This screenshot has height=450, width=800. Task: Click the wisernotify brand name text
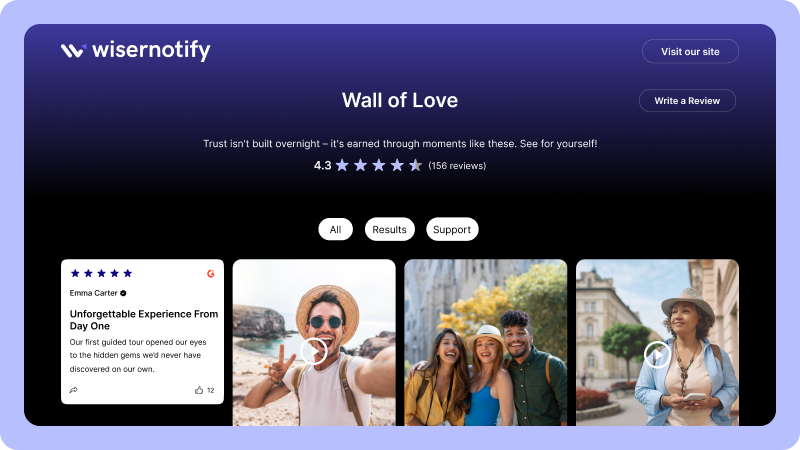(x=151, y=50)
